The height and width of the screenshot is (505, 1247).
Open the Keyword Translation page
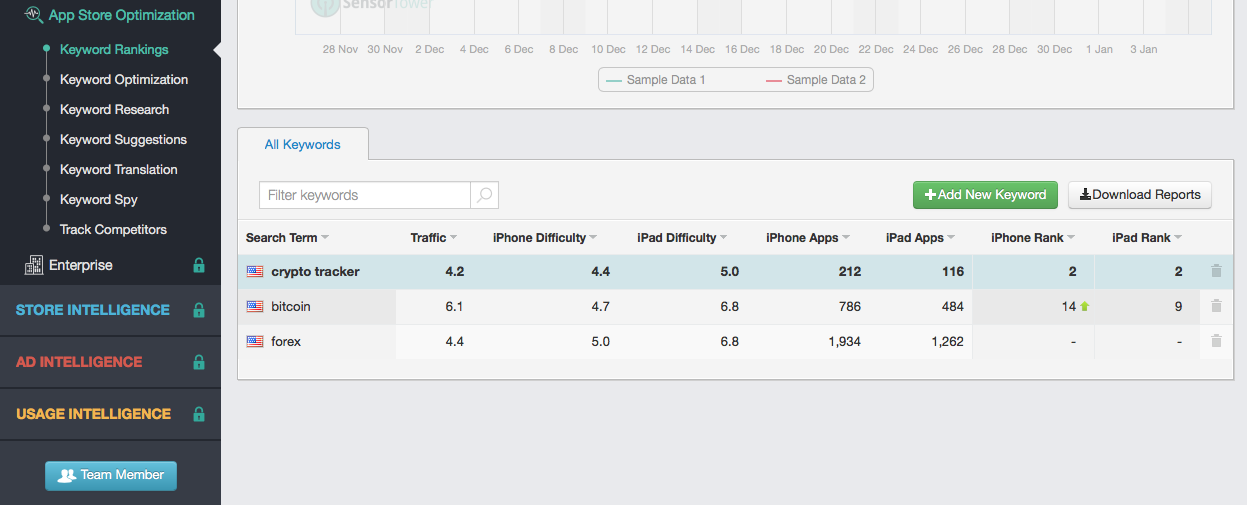(x=119, y=169)
